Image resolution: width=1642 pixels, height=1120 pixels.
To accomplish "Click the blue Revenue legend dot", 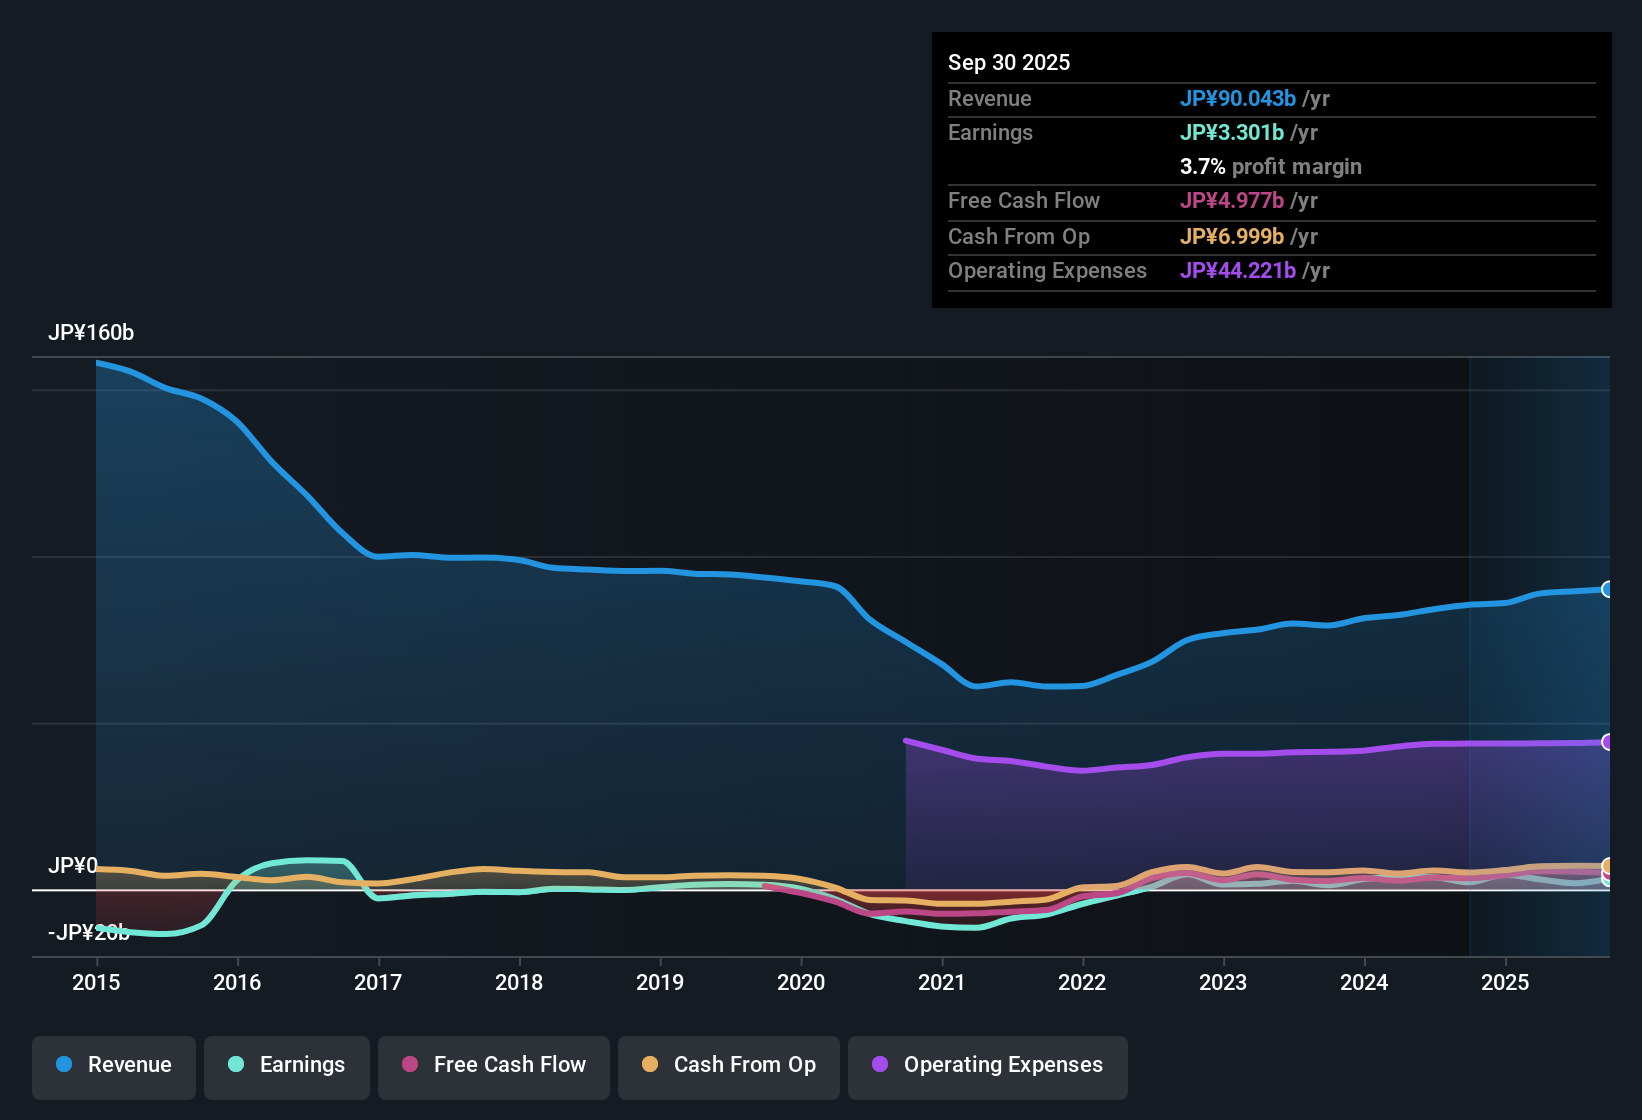I will (x=63, y=1065).
